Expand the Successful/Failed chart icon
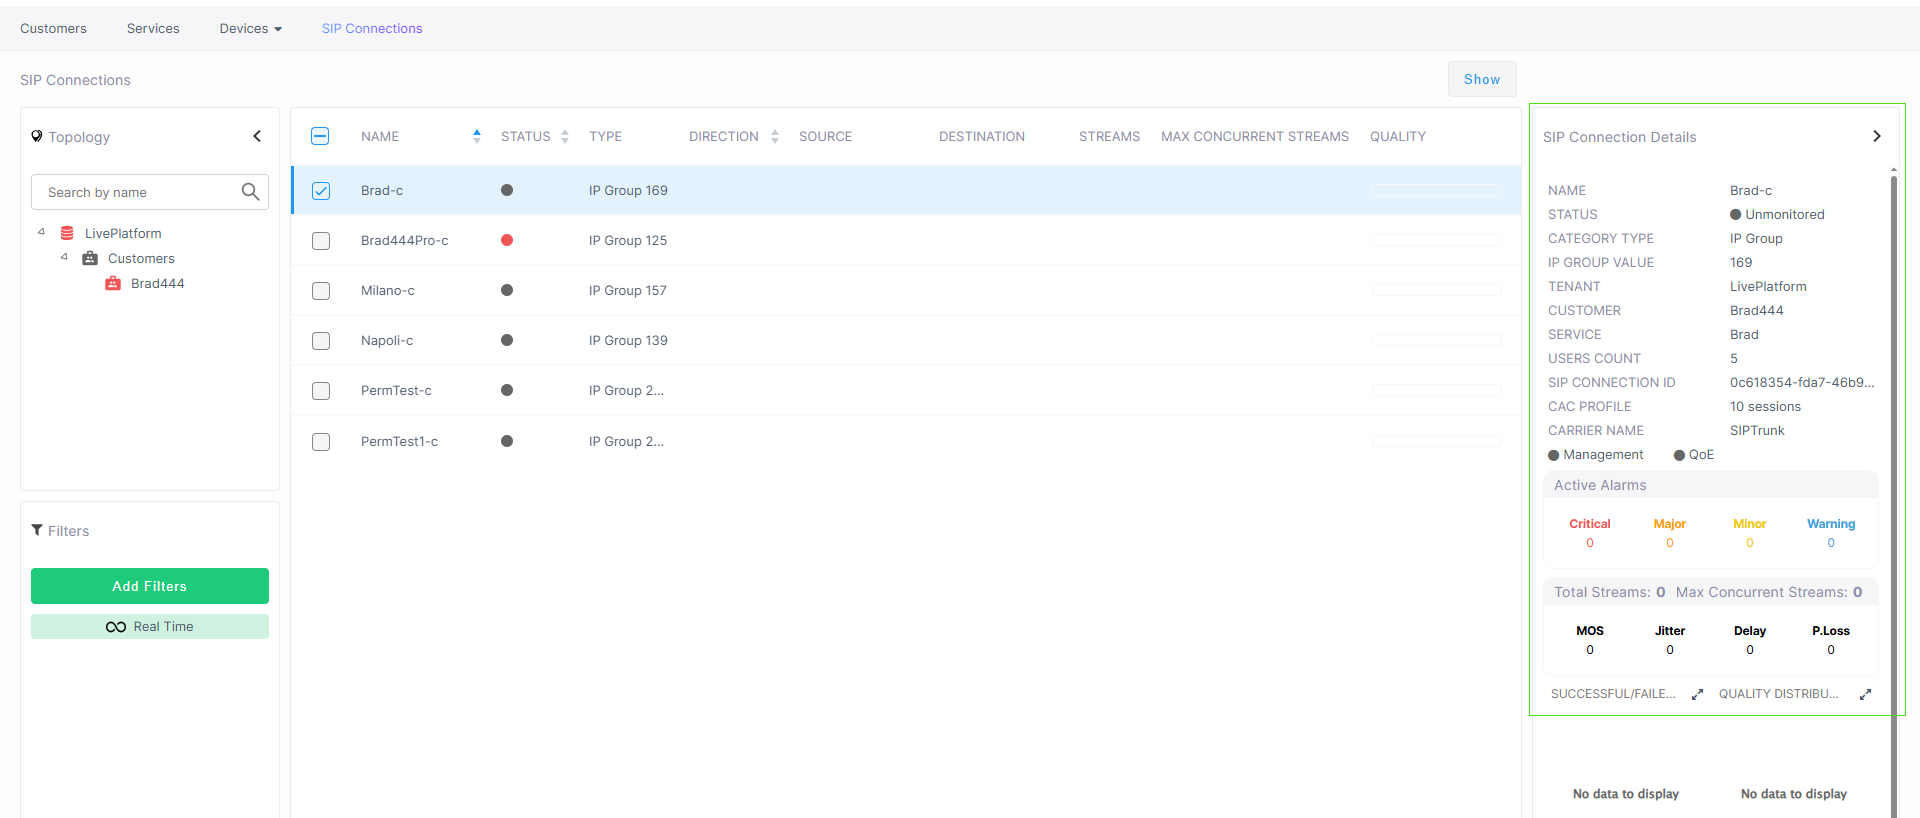 [1697, 694]
